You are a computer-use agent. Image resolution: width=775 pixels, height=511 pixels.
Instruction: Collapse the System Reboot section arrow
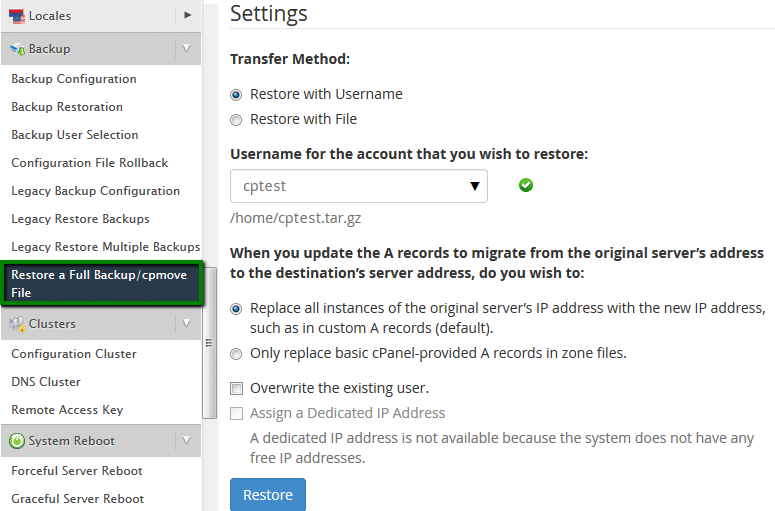186,440
